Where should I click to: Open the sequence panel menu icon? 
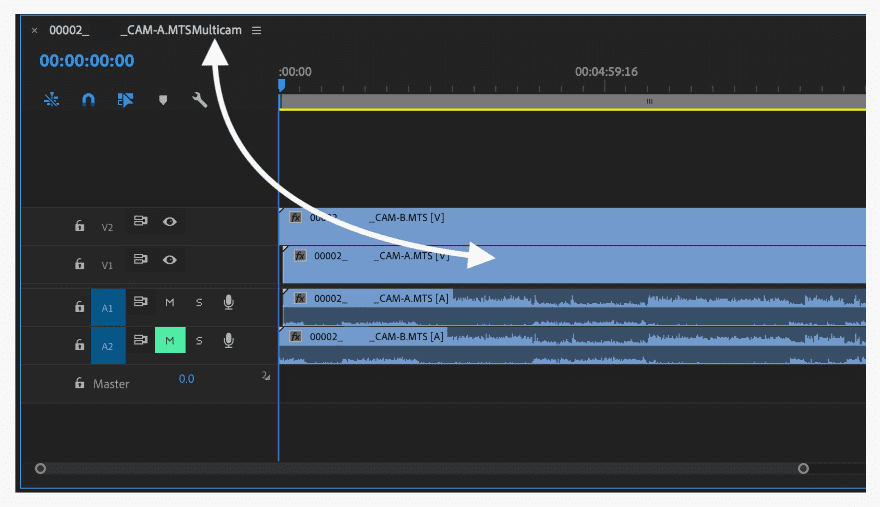coord(256,30)
